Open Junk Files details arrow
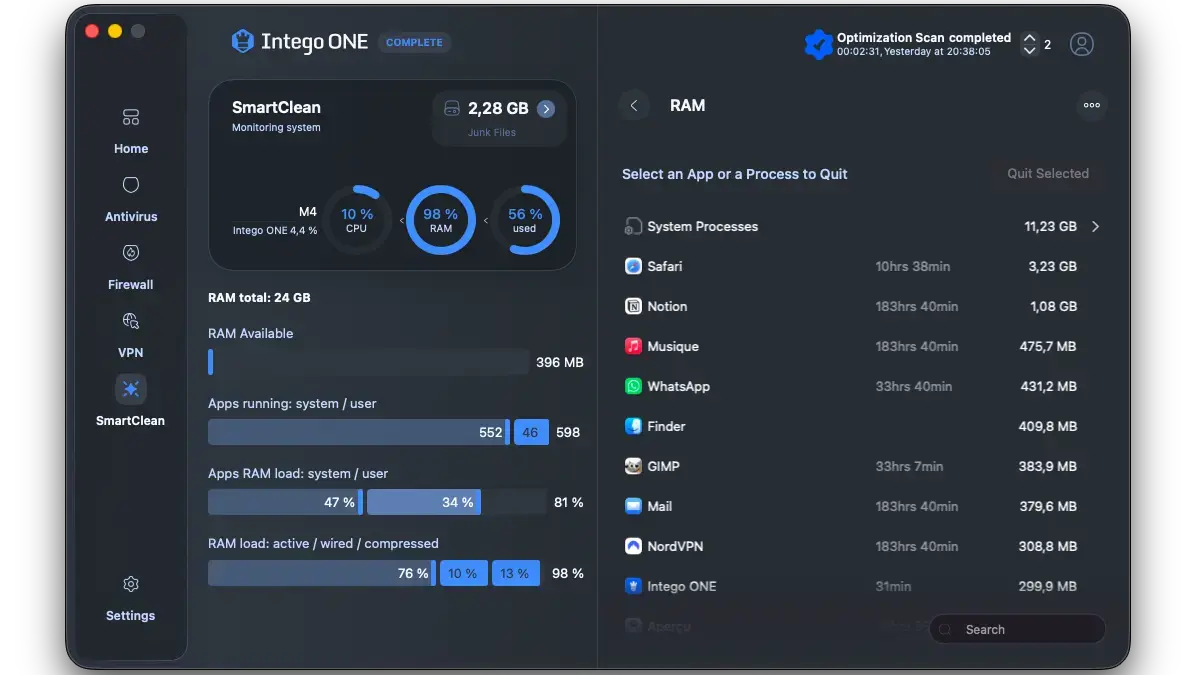This screenshot has width=1200, height=675. (546, 109)
